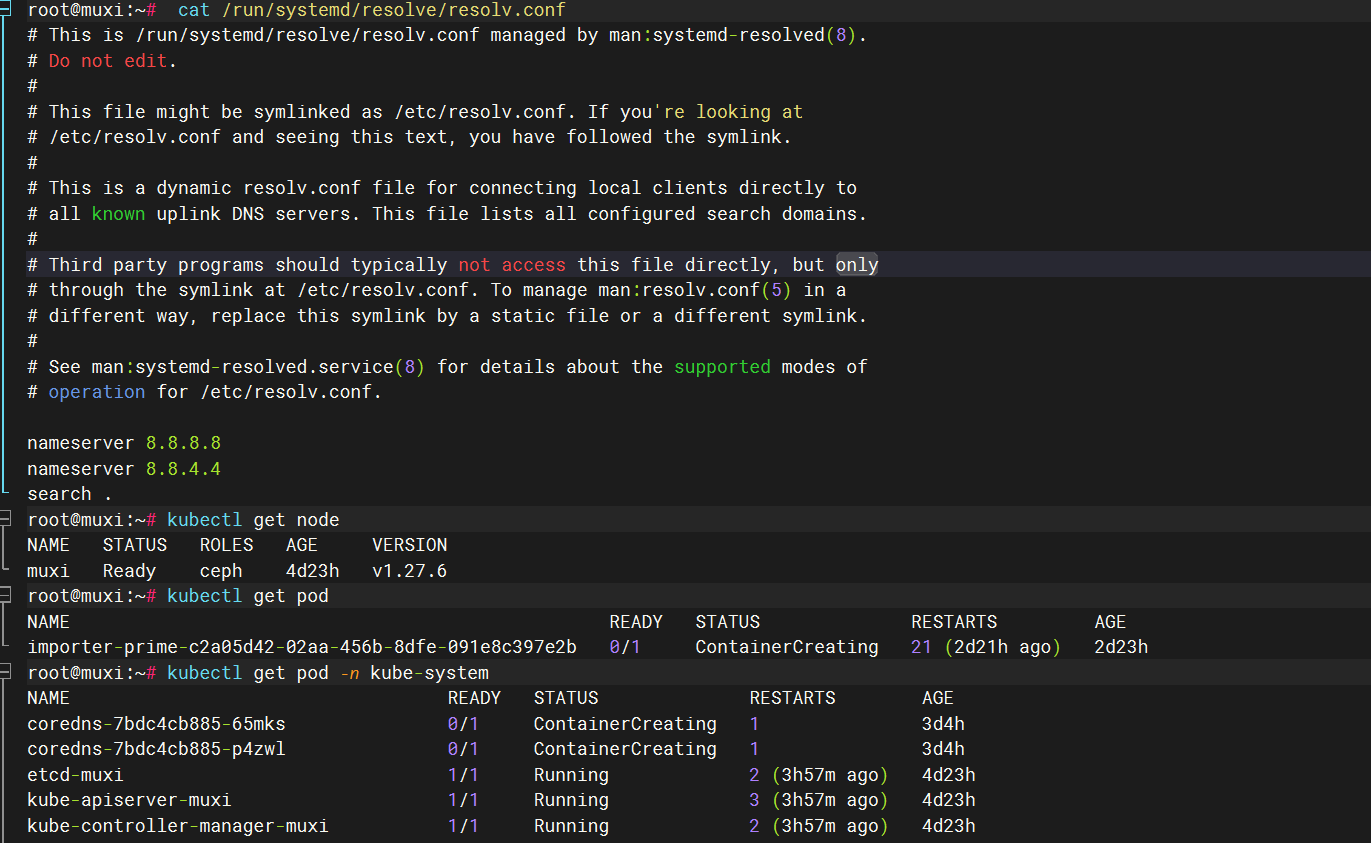1371x843 pixels.
Task: Click the VERSION column header
Action: click(x=409, y=545)
